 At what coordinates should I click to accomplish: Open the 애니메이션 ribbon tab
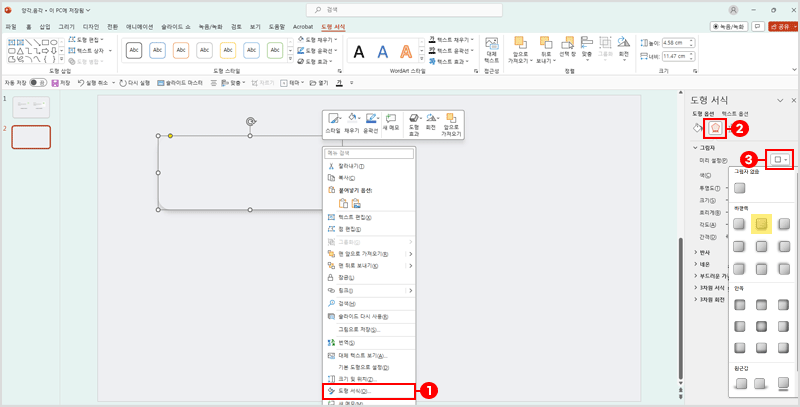point(139,27)
